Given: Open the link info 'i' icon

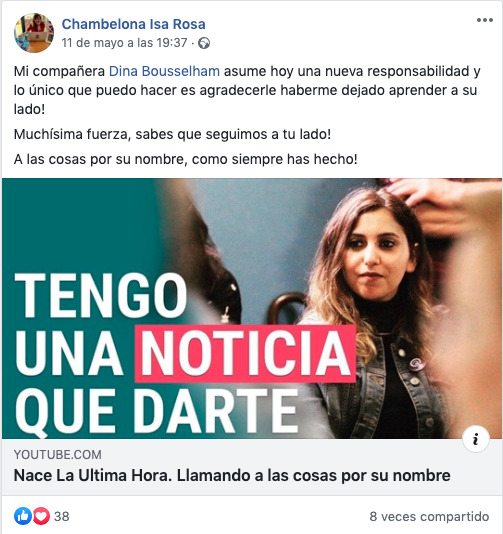Looking at the screenshot, I should [475, 439].
